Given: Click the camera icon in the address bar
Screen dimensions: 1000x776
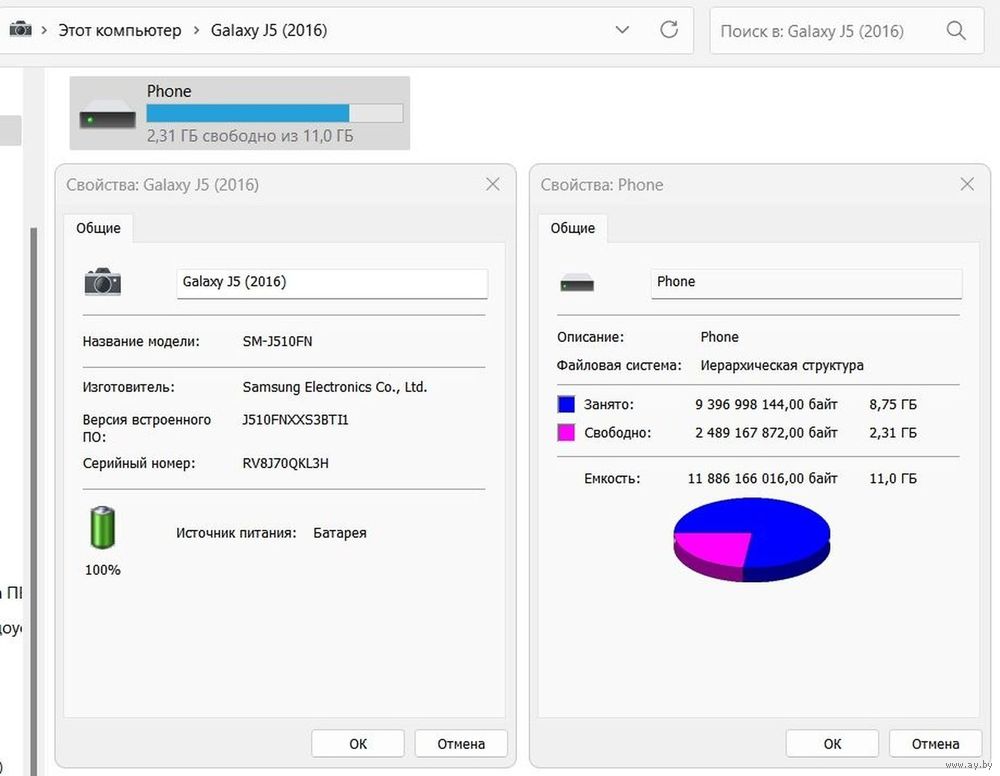Looking at the screenshot, I should click(x=19, y=30).
